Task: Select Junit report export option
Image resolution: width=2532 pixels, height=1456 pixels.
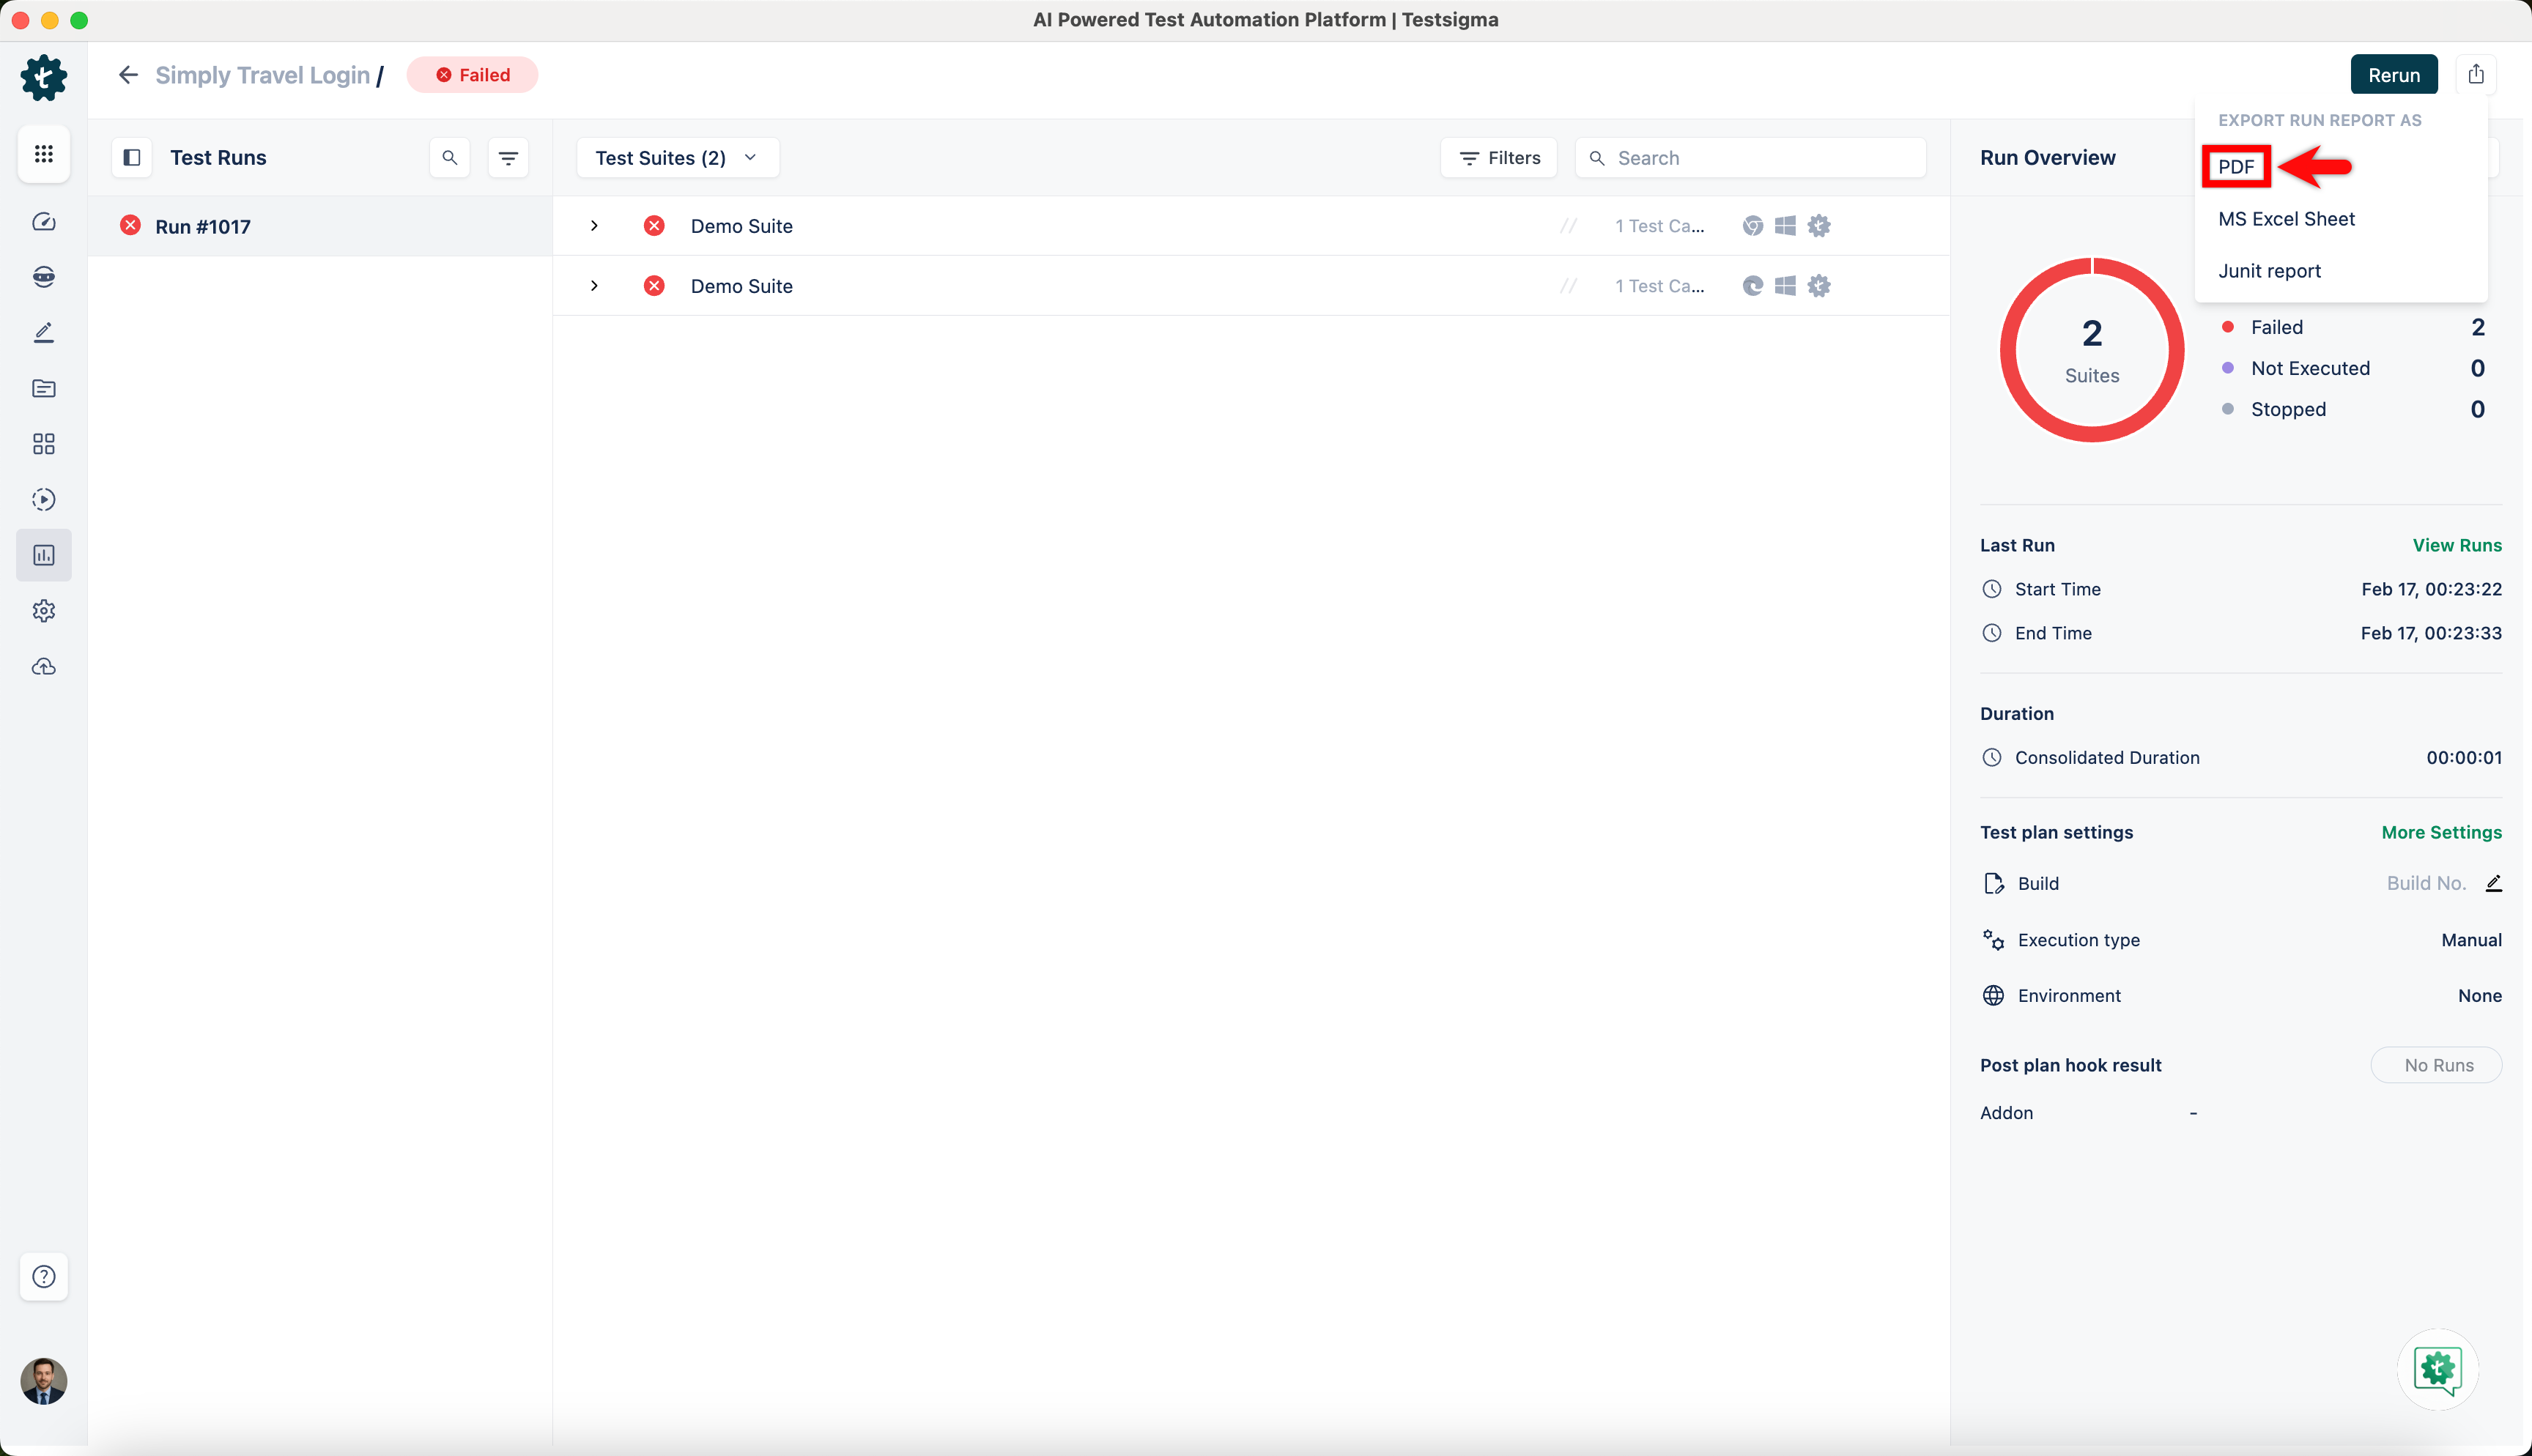Action: coord(2269,271)
